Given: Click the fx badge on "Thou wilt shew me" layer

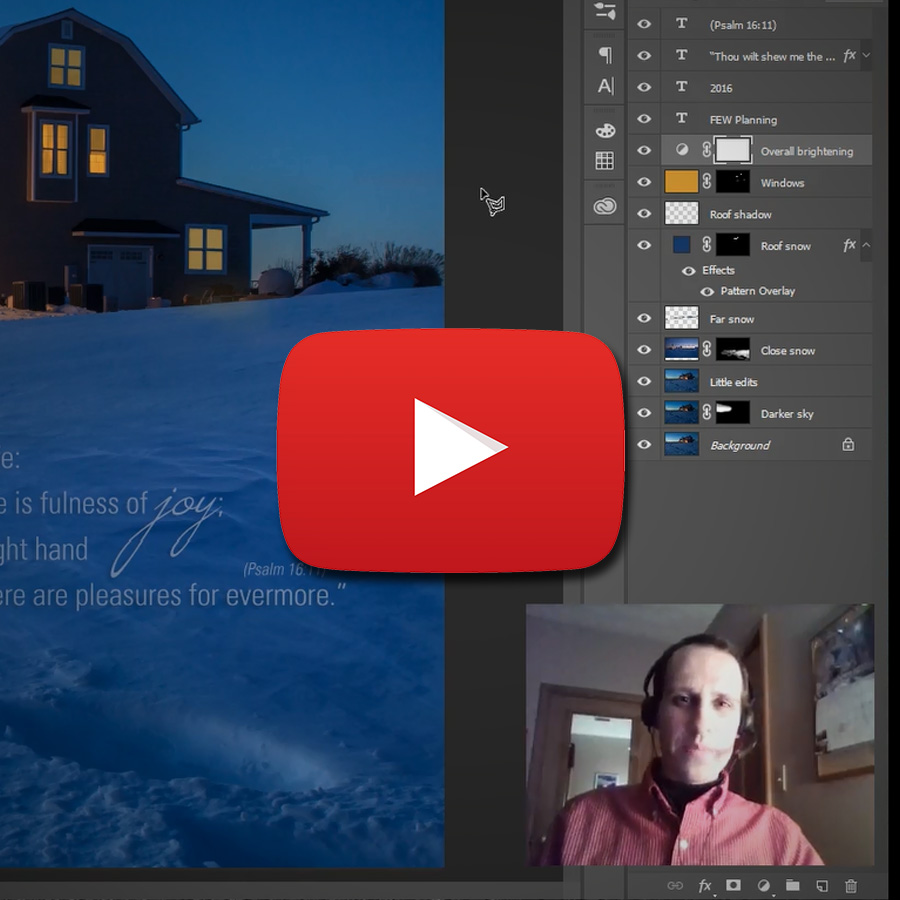Looking at the screenshot, I should (849, 55).
